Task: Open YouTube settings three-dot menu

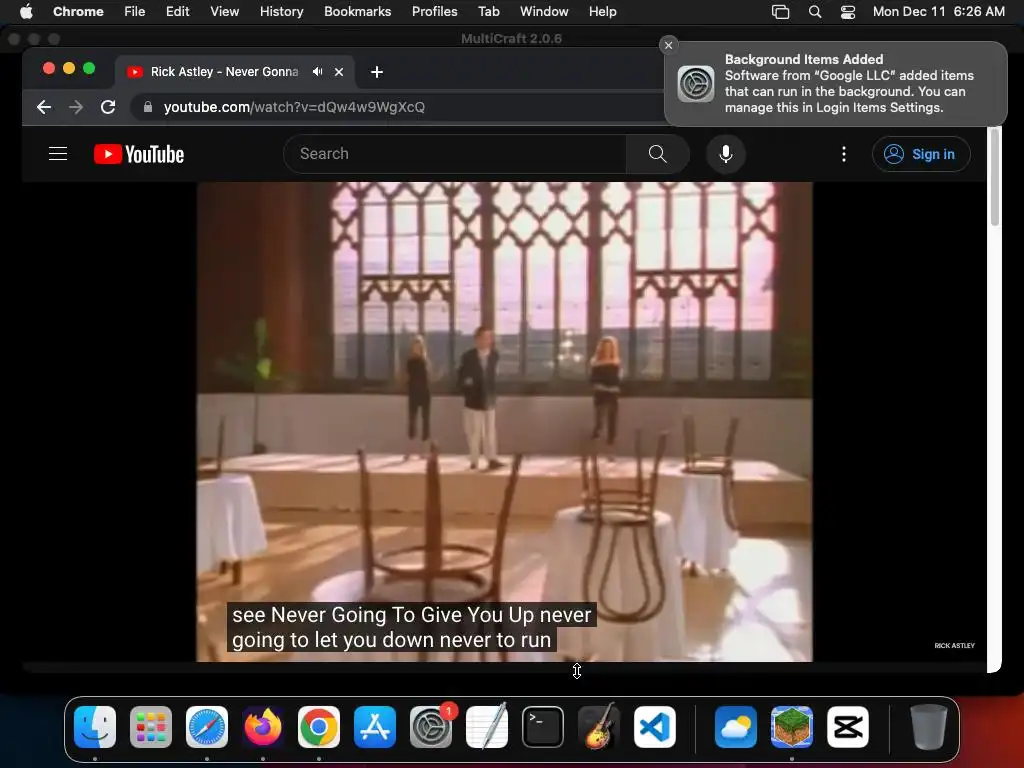Action: tap(844, 154)
